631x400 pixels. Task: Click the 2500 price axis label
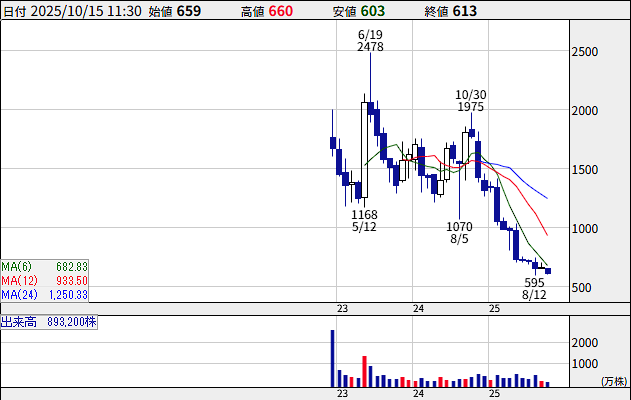585,52
